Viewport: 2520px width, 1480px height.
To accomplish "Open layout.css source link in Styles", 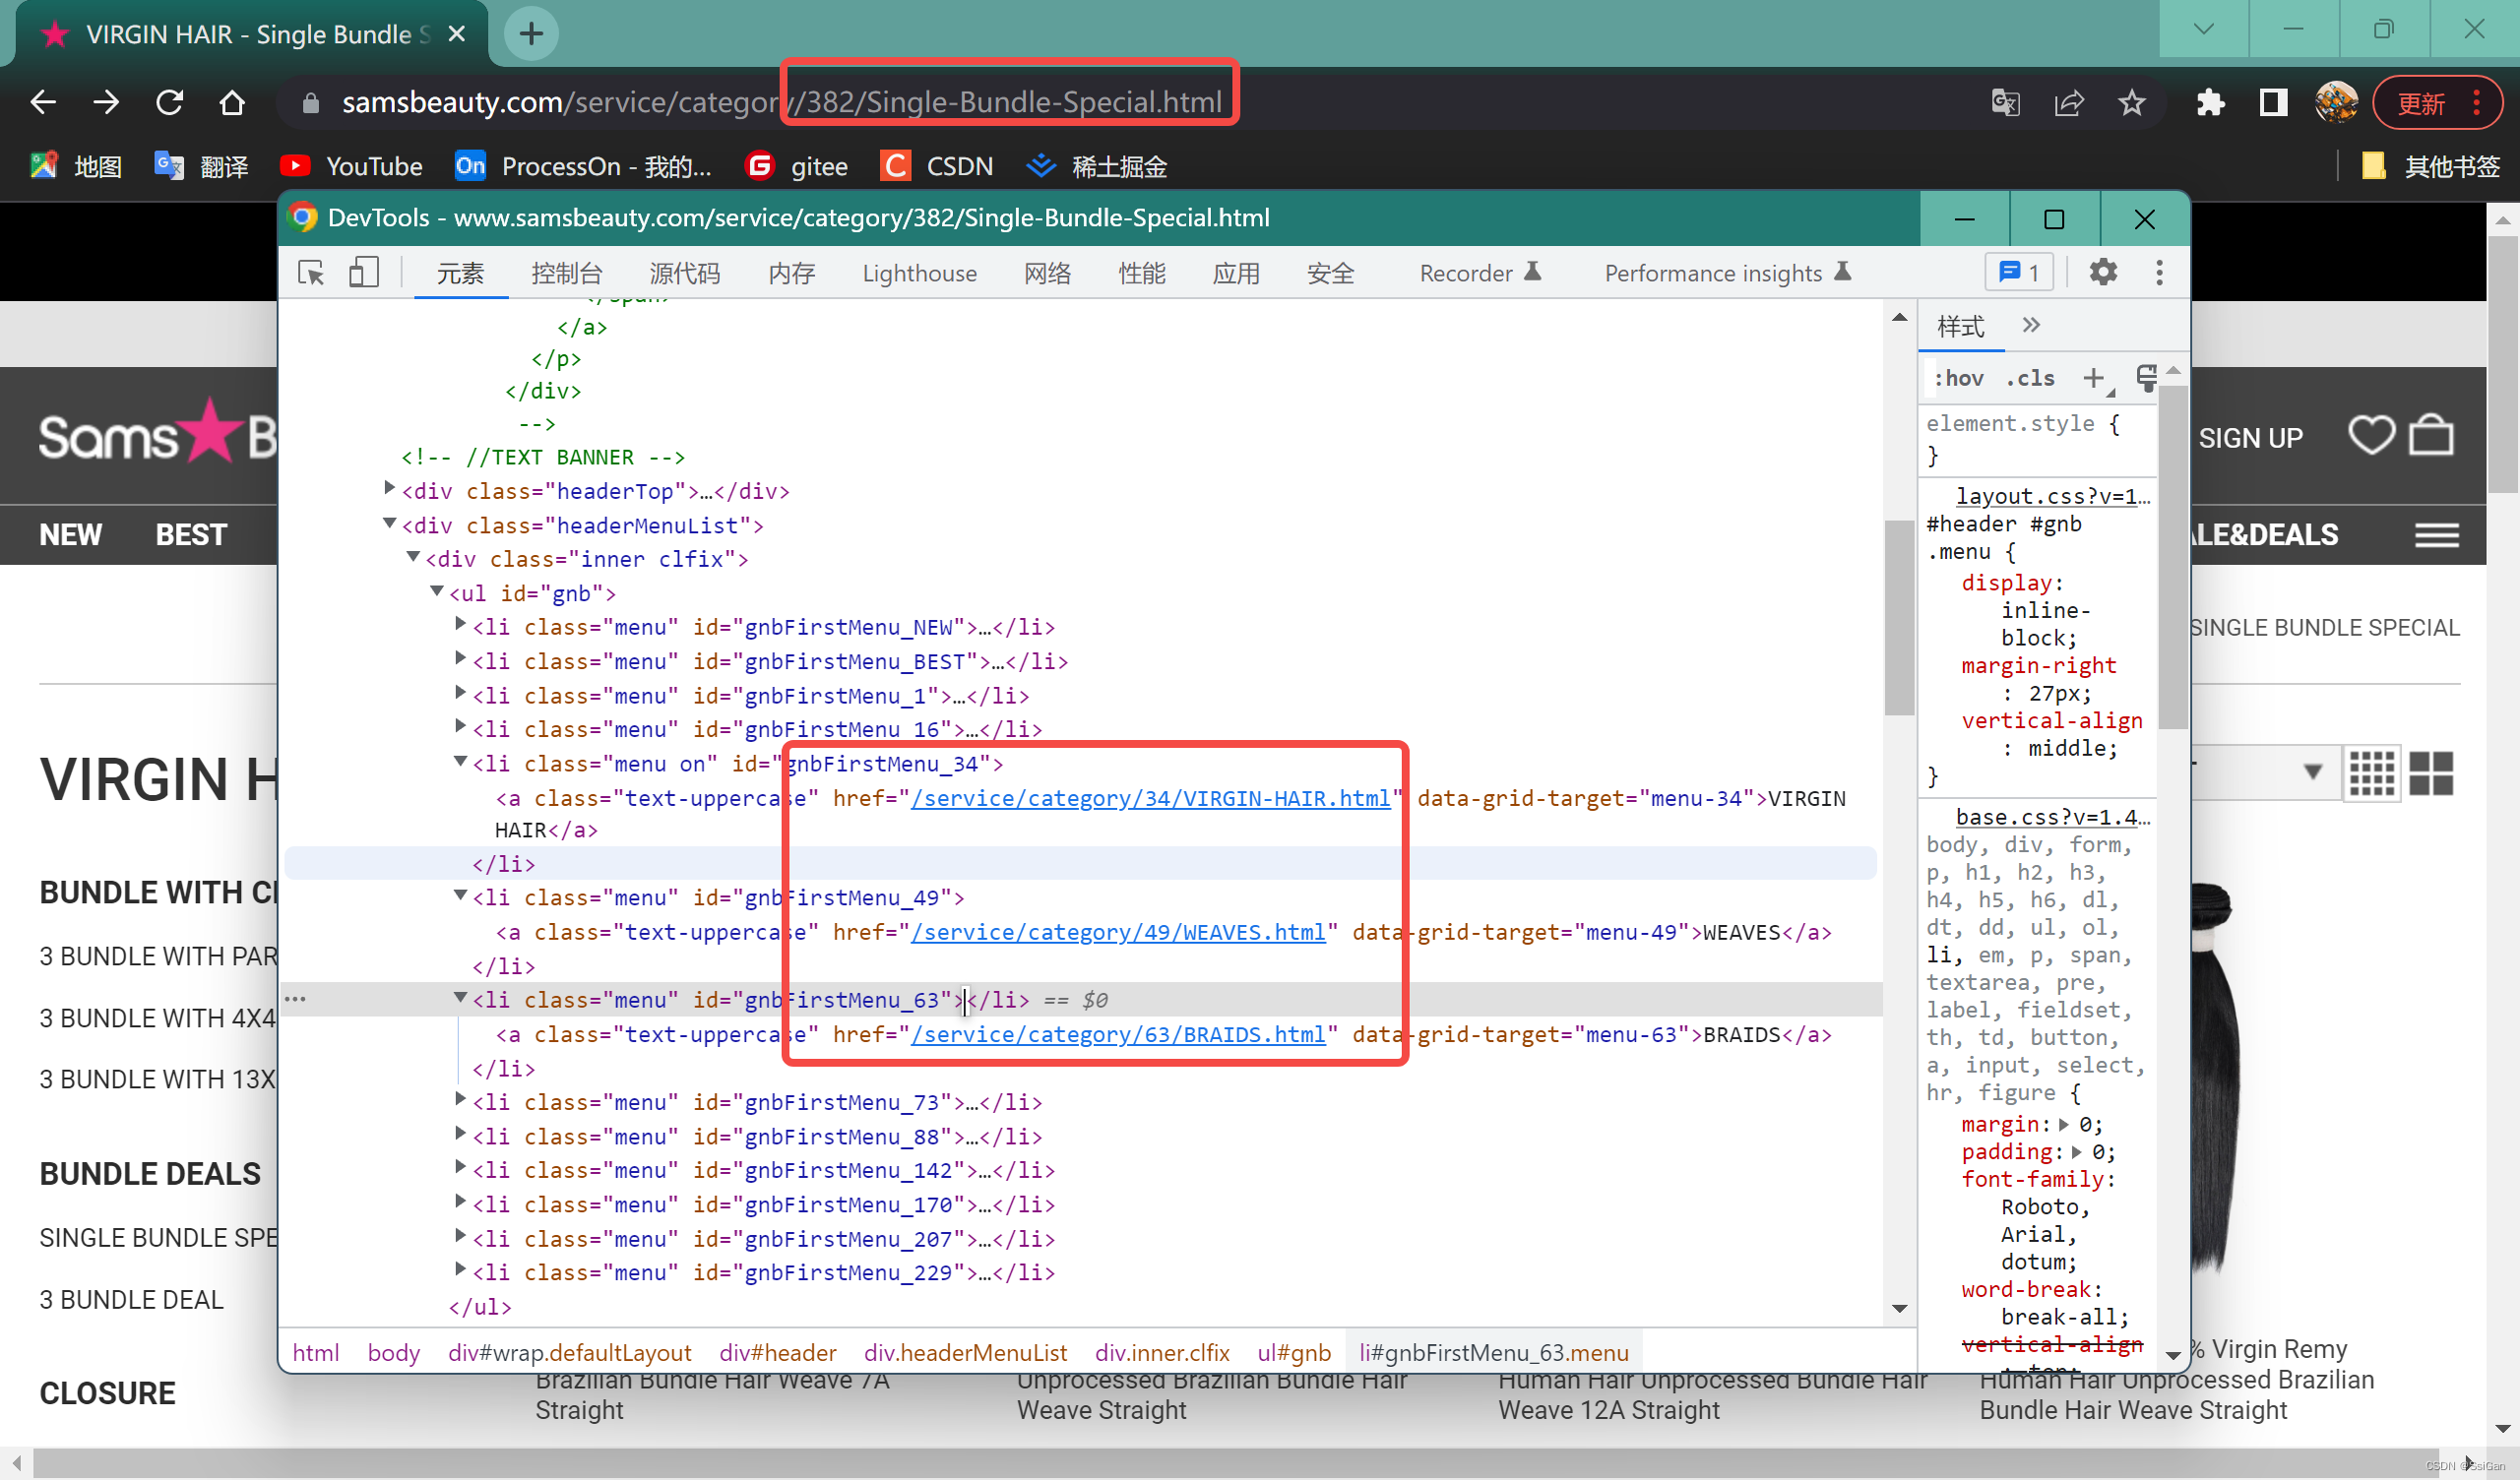I will (2051, 496).
